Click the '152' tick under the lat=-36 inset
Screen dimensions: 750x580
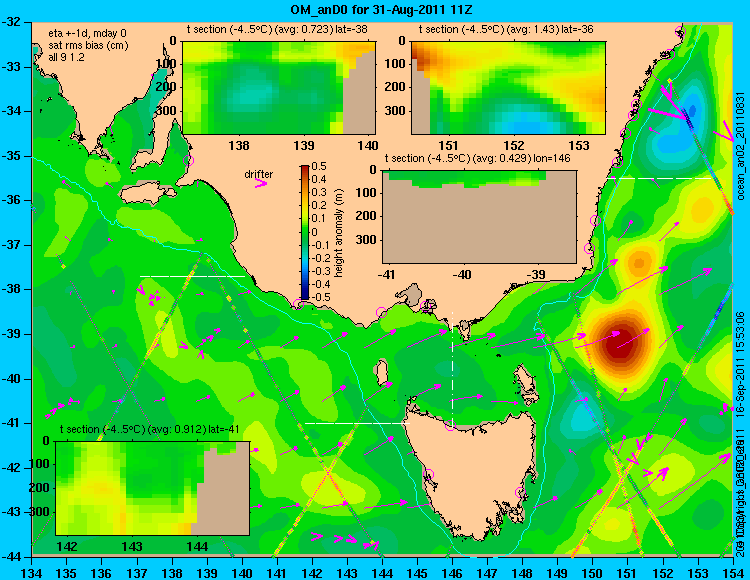pos(514,145)
